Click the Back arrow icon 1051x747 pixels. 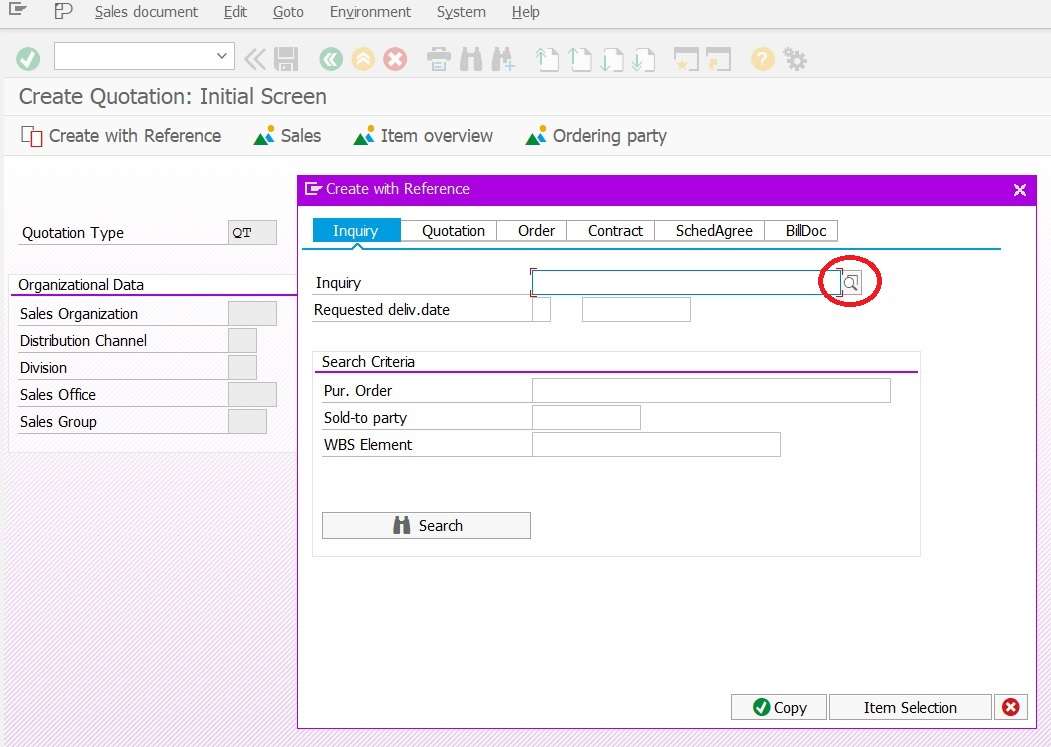pyautogui.click(x=331, y=58)
